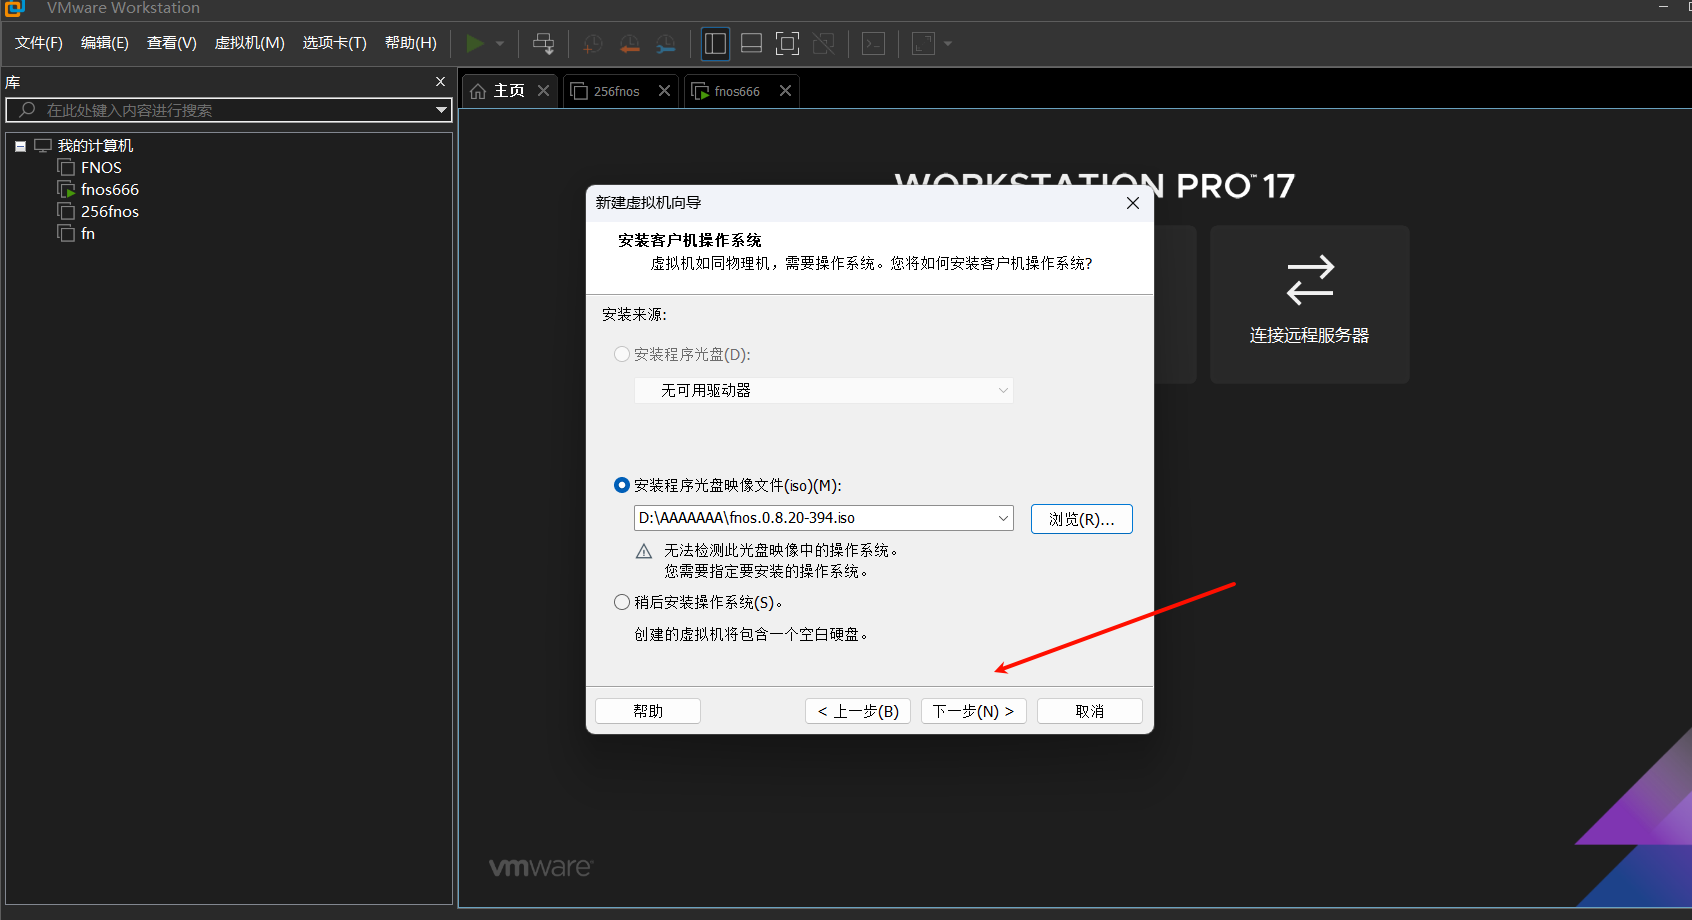This screenshot has width=1692, height=920.
Task: Click the green power-on play icon
Action: pos(475,43)
